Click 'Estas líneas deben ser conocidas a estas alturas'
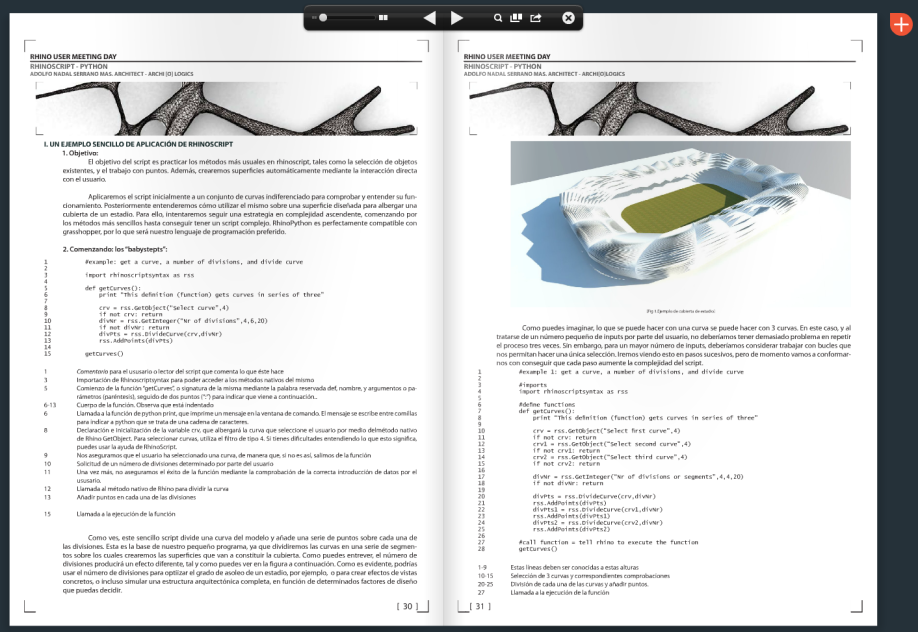This screenshot has width=918, height=632. point(574,568)
